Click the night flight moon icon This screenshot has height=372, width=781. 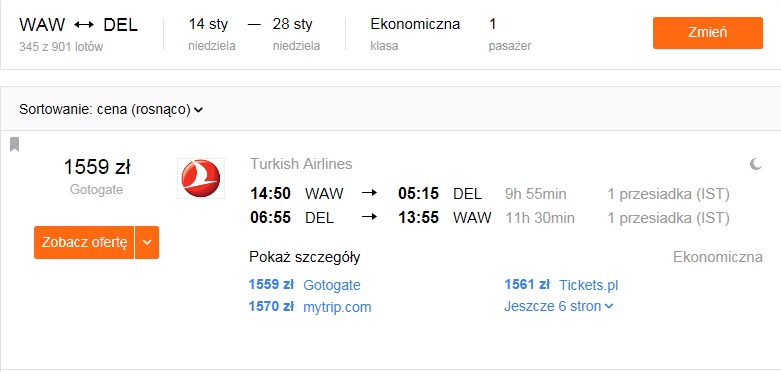point(756,164)
